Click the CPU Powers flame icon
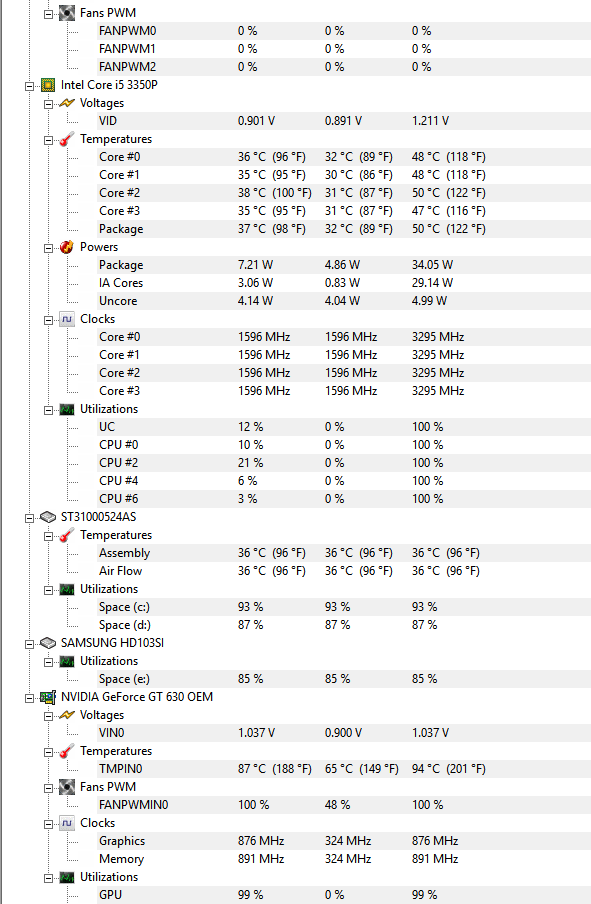 [x=67, y=247]
